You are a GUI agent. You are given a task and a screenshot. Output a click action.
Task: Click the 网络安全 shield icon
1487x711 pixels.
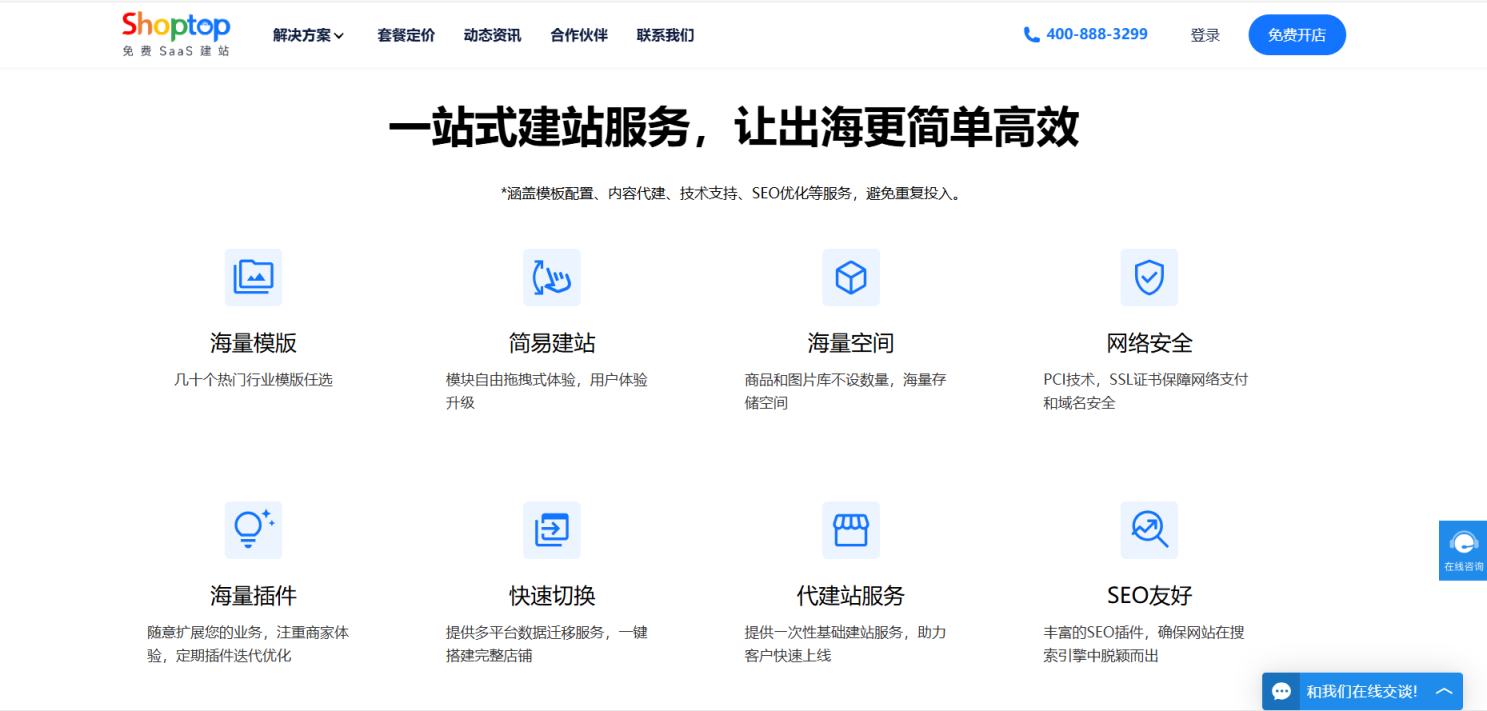1149,277
